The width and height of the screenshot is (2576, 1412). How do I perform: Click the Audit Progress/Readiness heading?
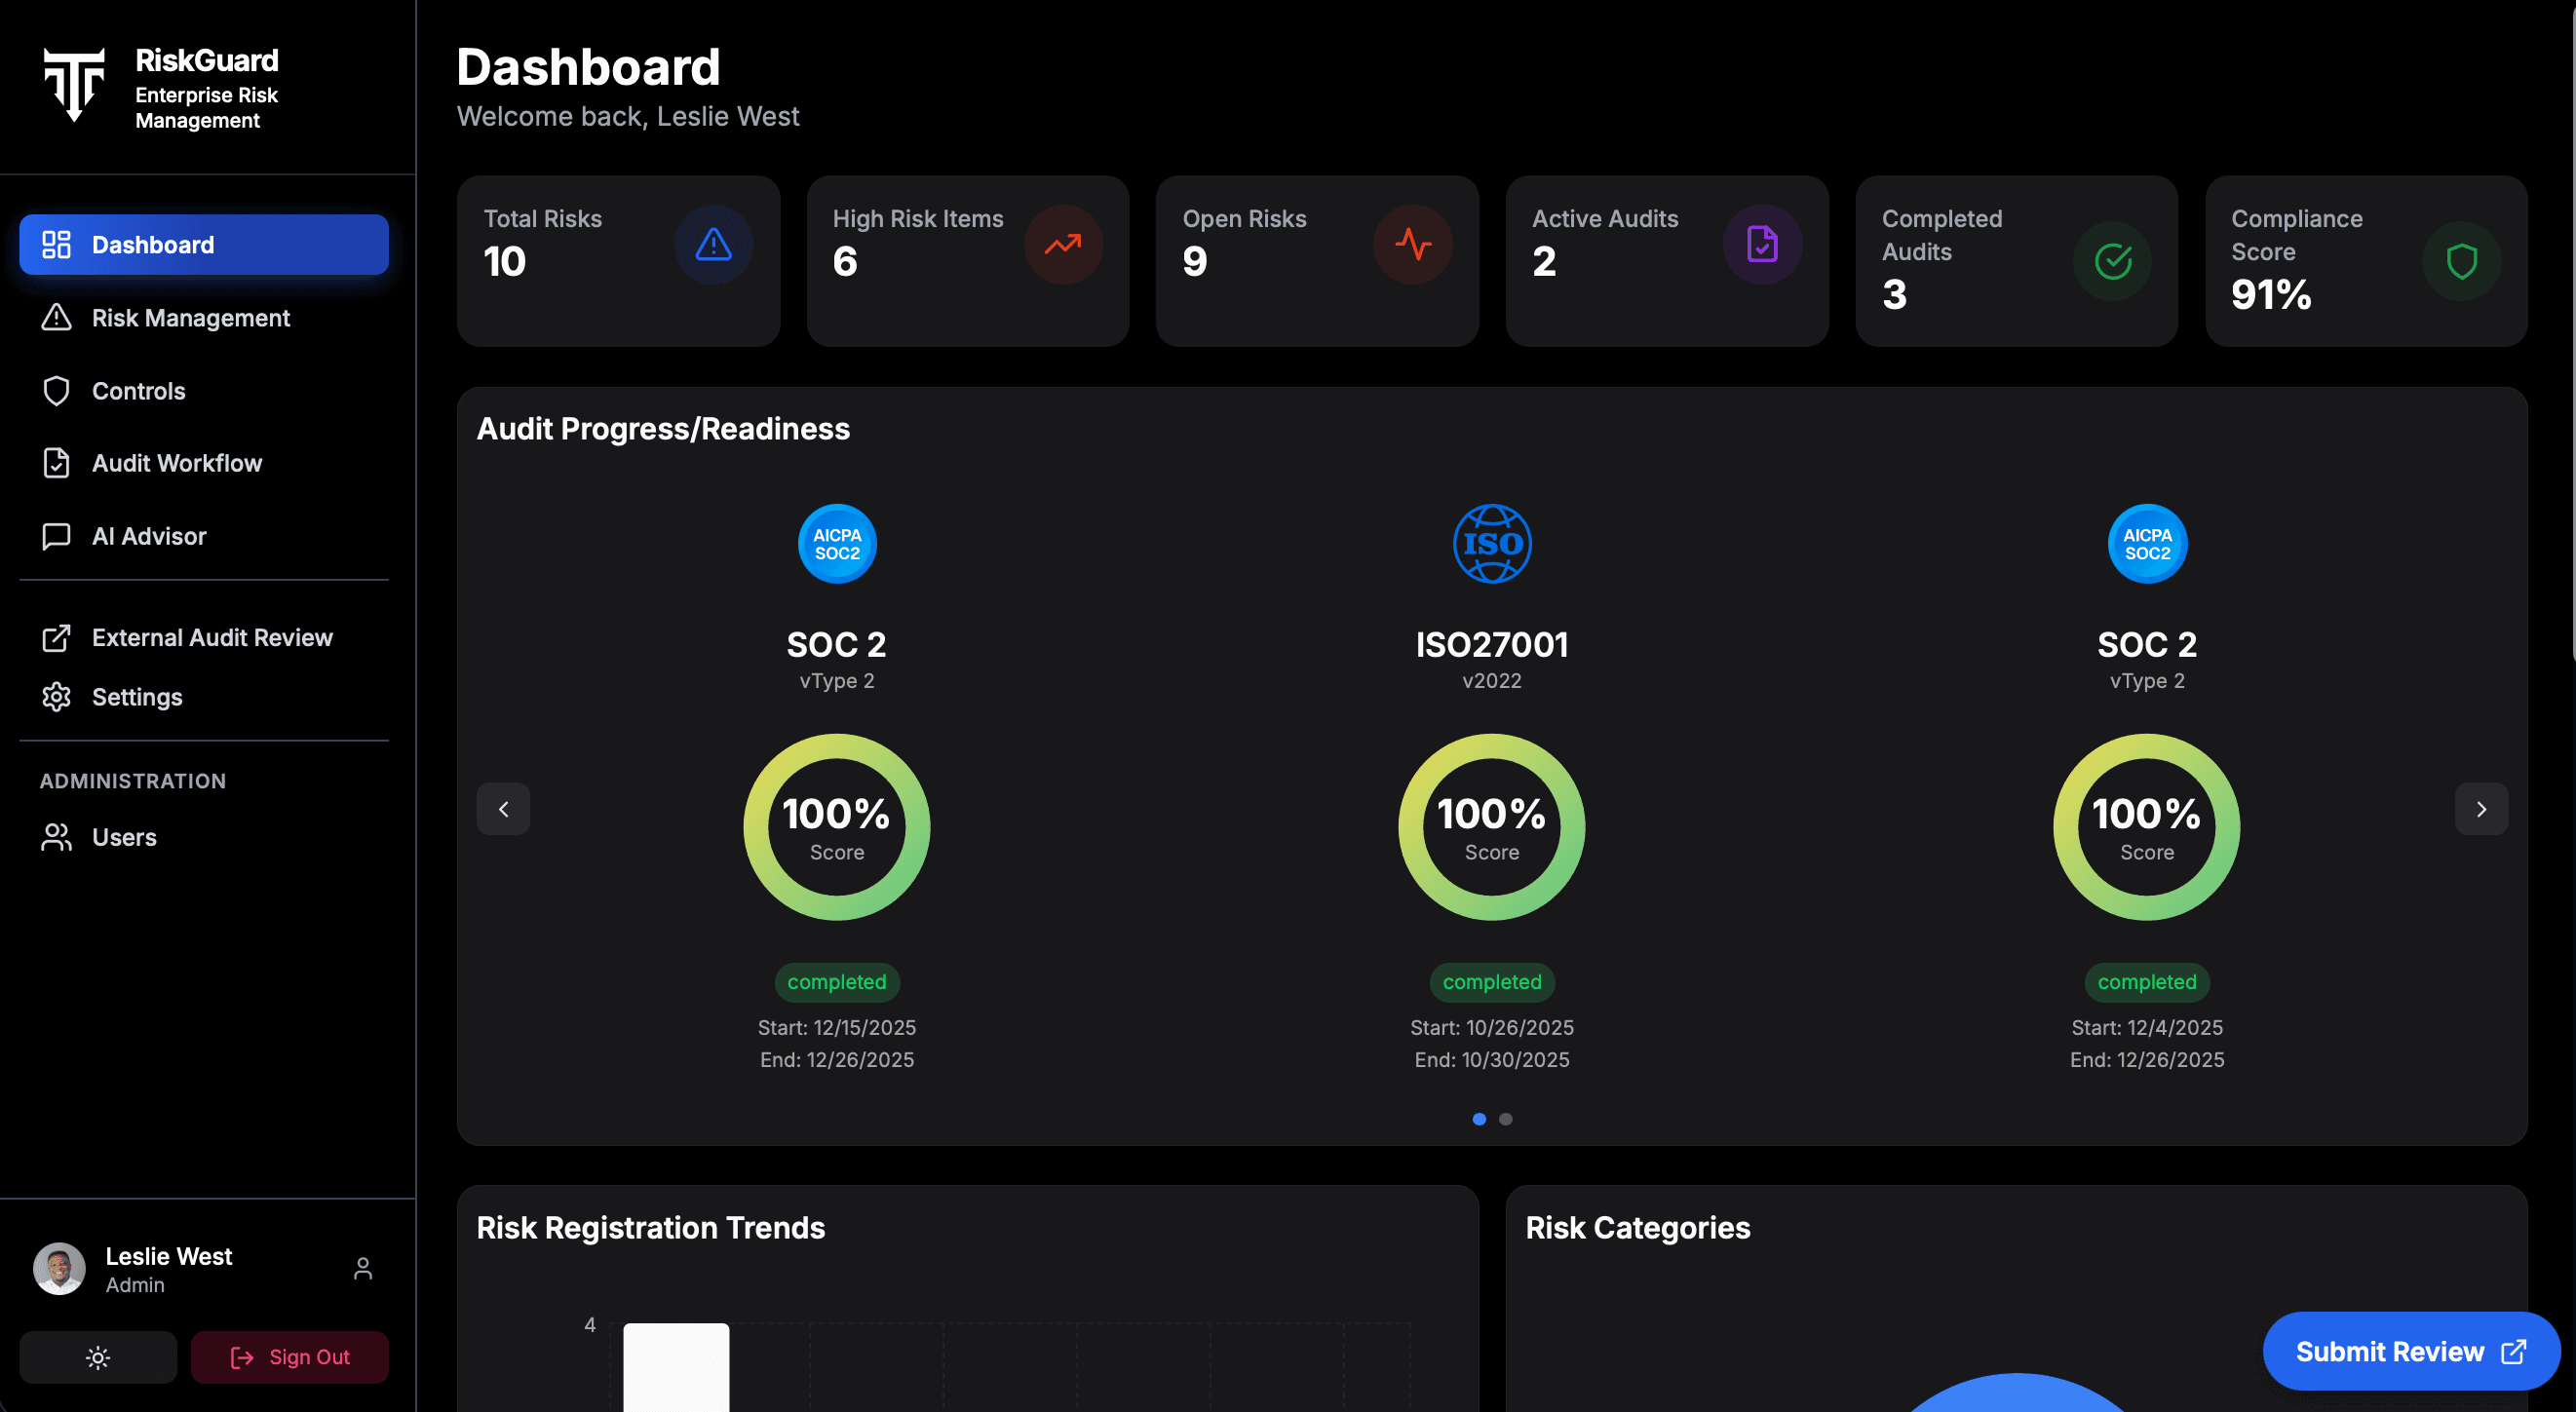click(x=663, y=429)
